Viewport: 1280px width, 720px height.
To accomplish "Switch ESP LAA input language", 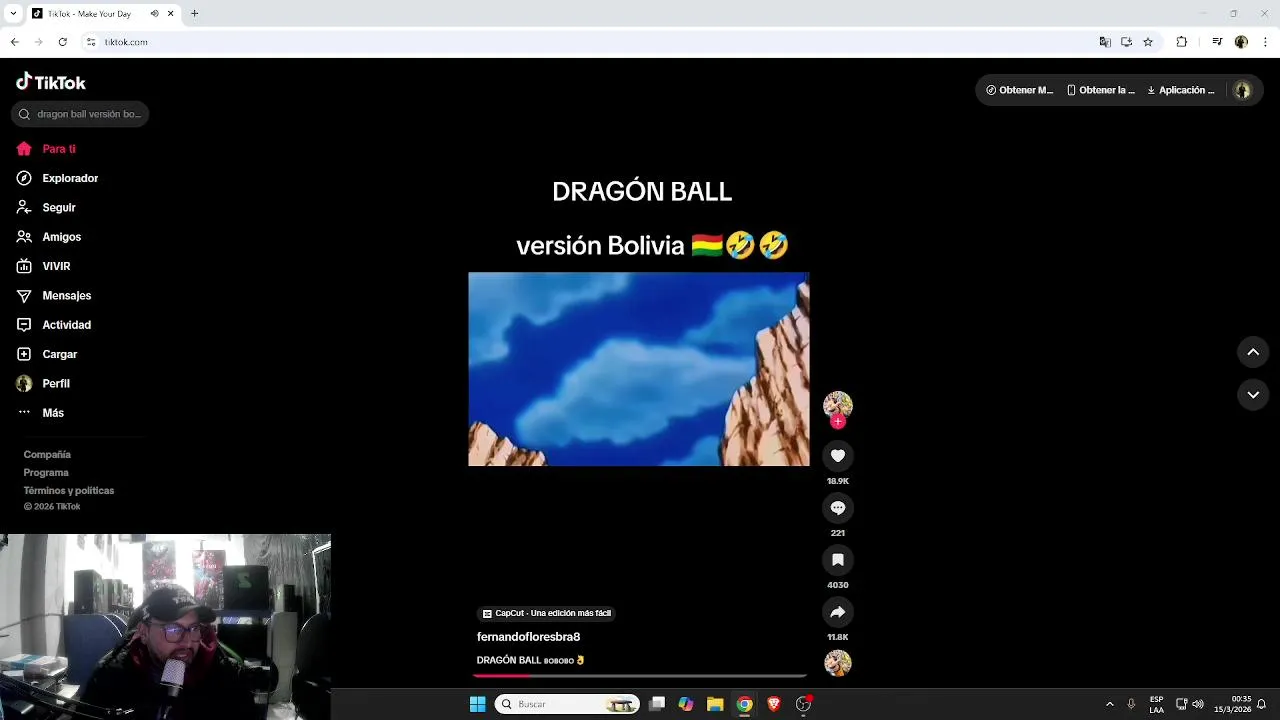I will (1157, 704).
